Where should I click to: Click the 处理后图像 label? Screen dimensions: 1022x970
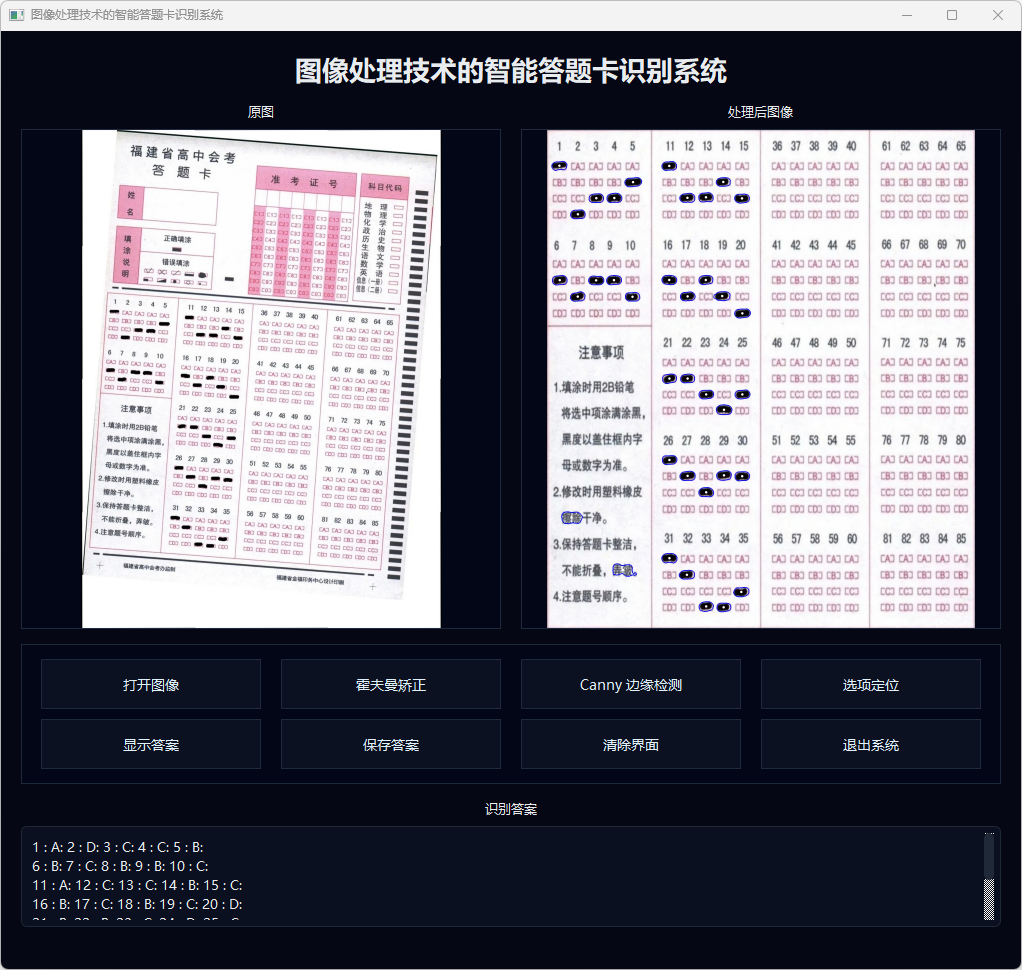click(761, 112)
